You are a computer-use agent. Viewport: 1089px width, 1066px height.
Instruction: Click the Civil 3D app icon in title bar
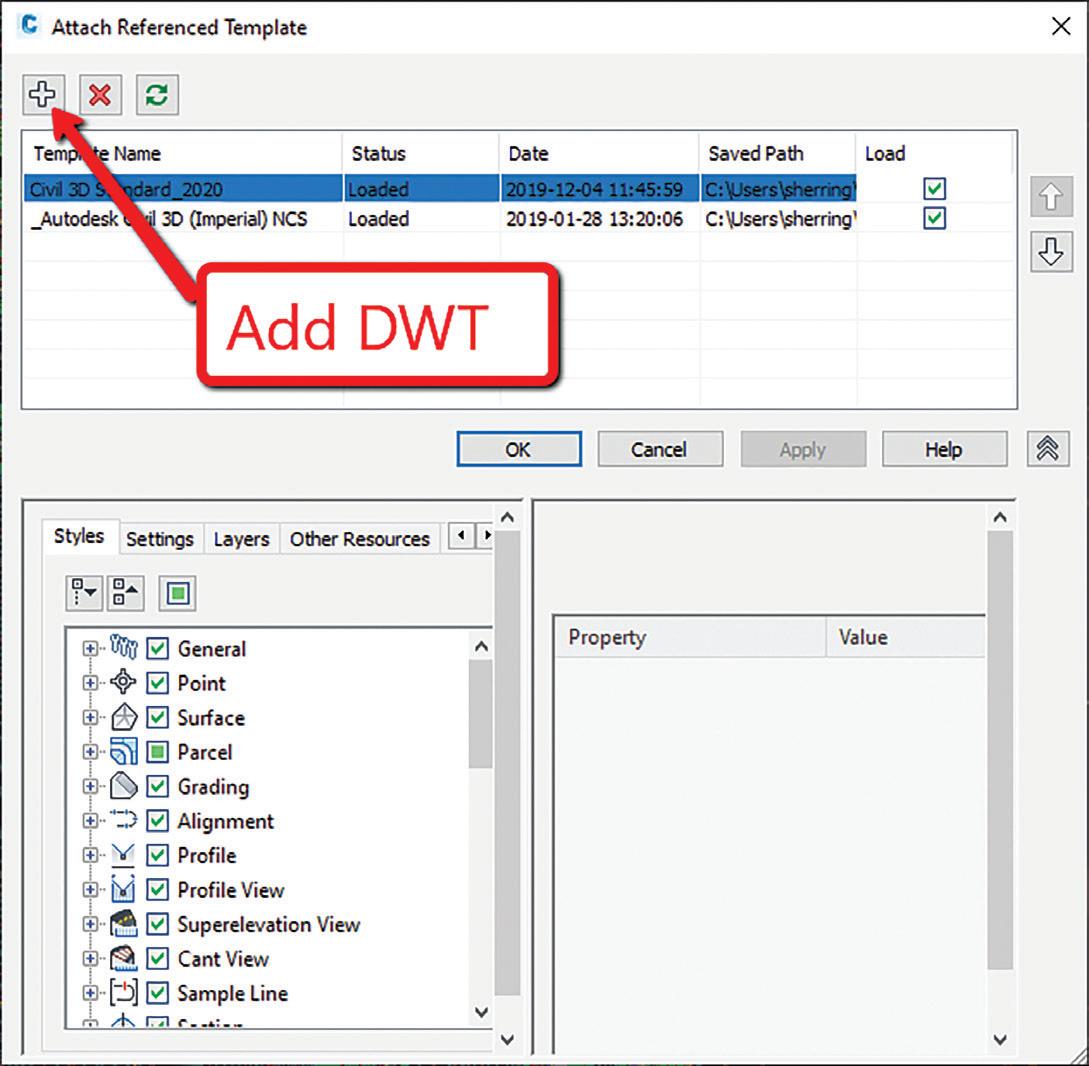(29, 26)
